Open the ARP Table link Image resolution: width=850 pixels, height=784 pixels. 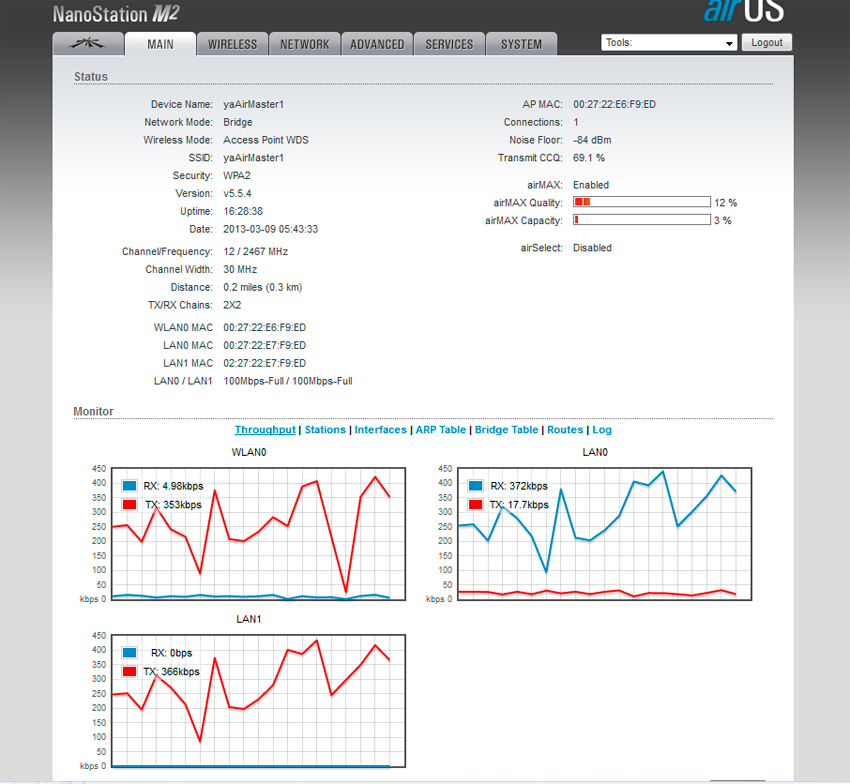coord(441,429)
